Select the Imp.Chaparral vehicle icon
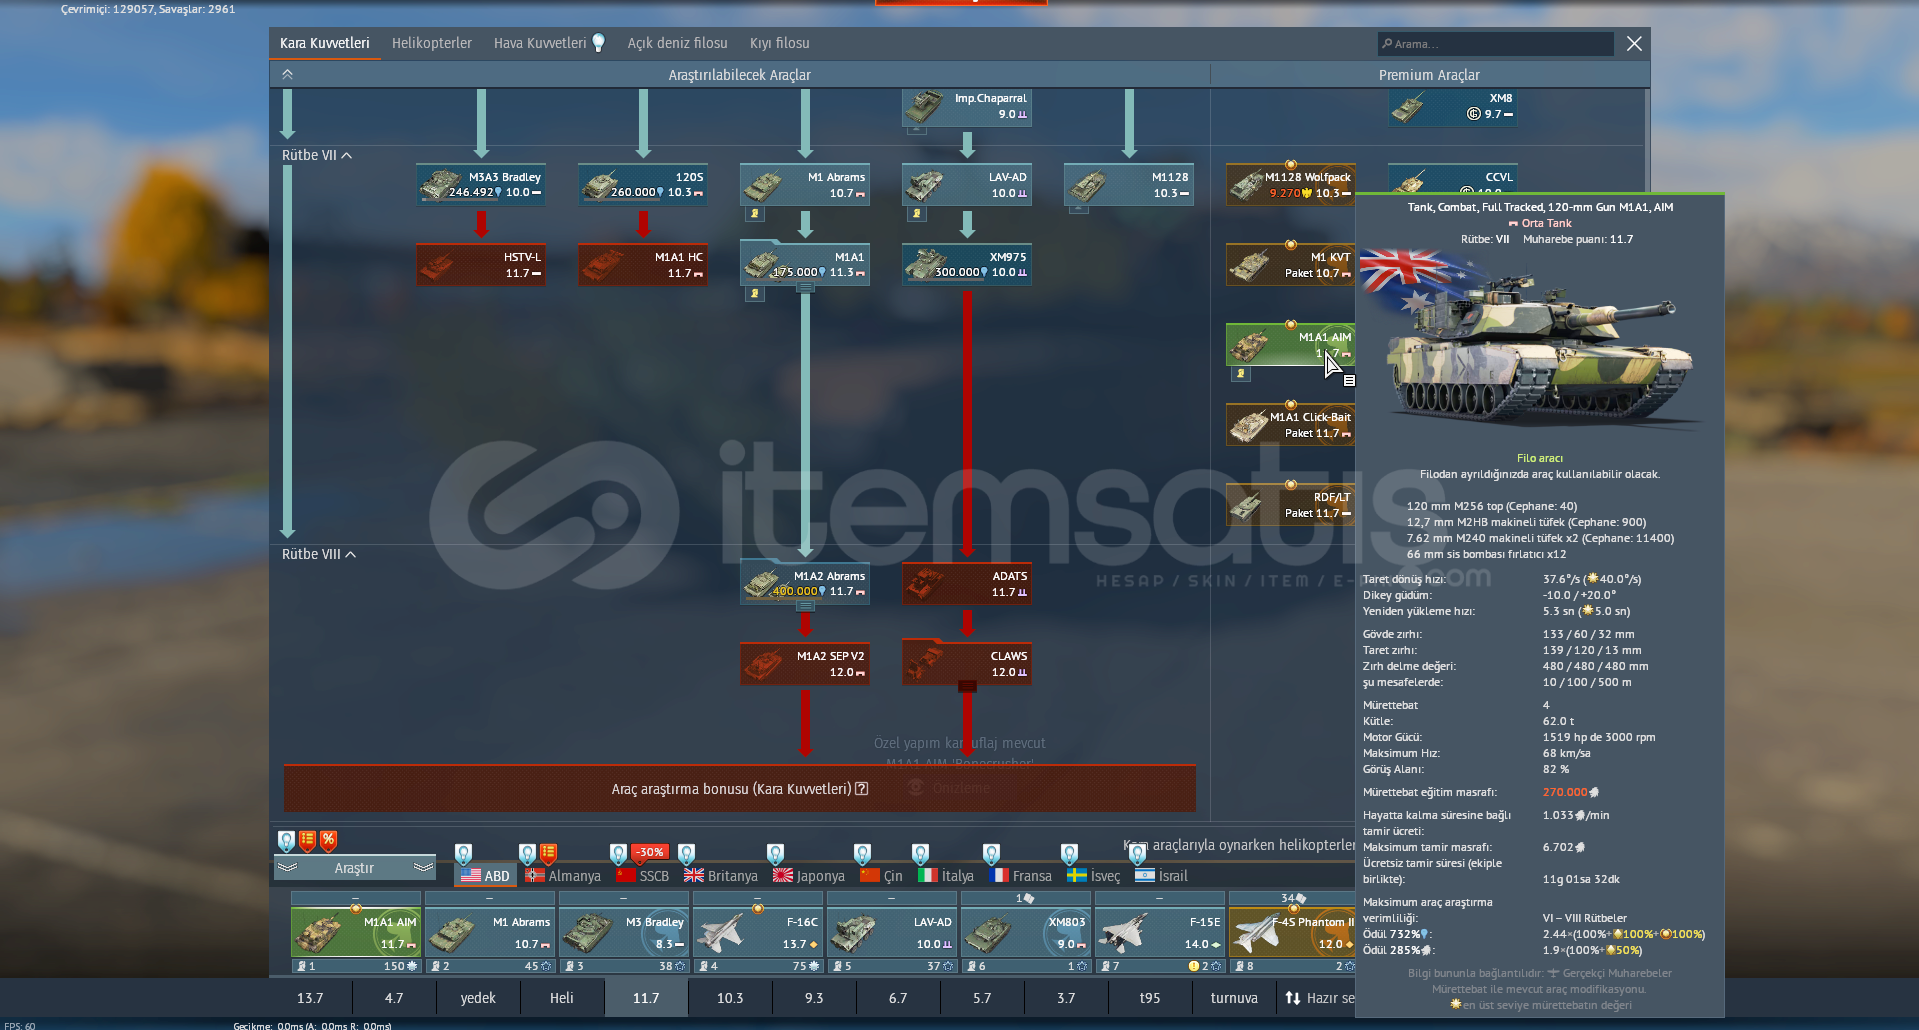Screen dimensions: 1919x1030 (x=967, y=106)
